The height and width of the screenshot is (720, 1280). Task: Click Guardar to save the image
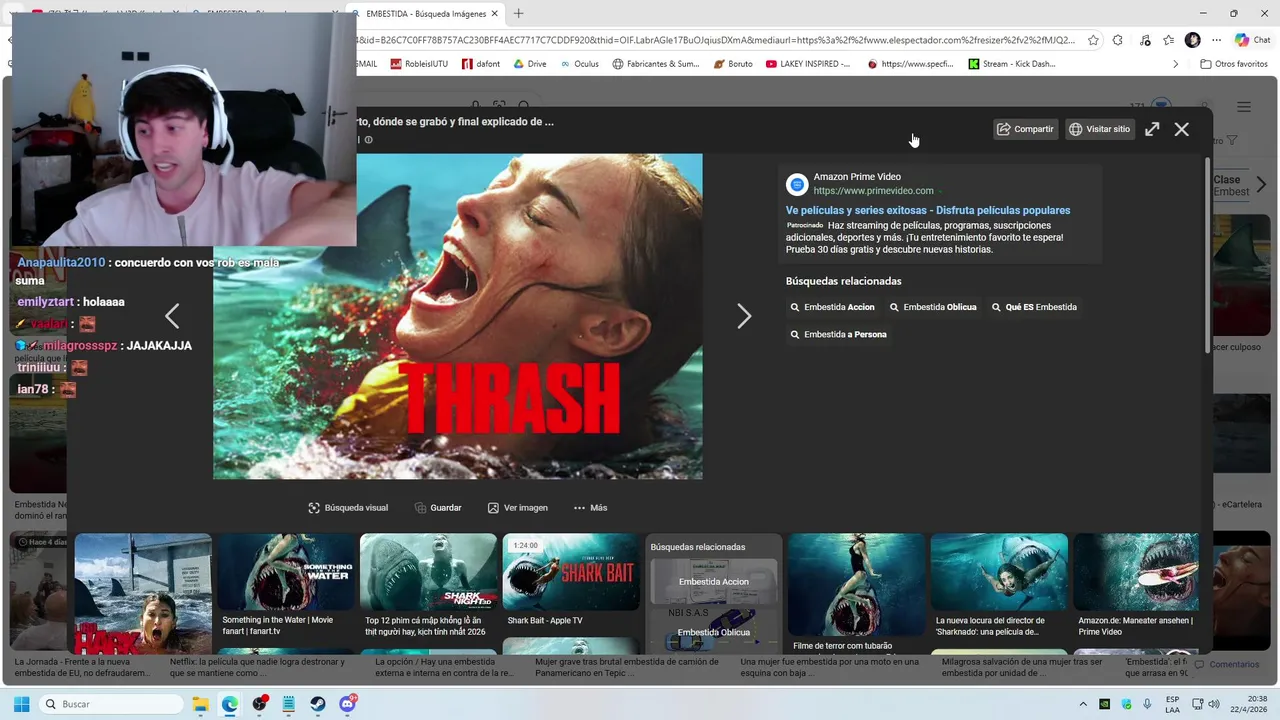coord(438,508)
